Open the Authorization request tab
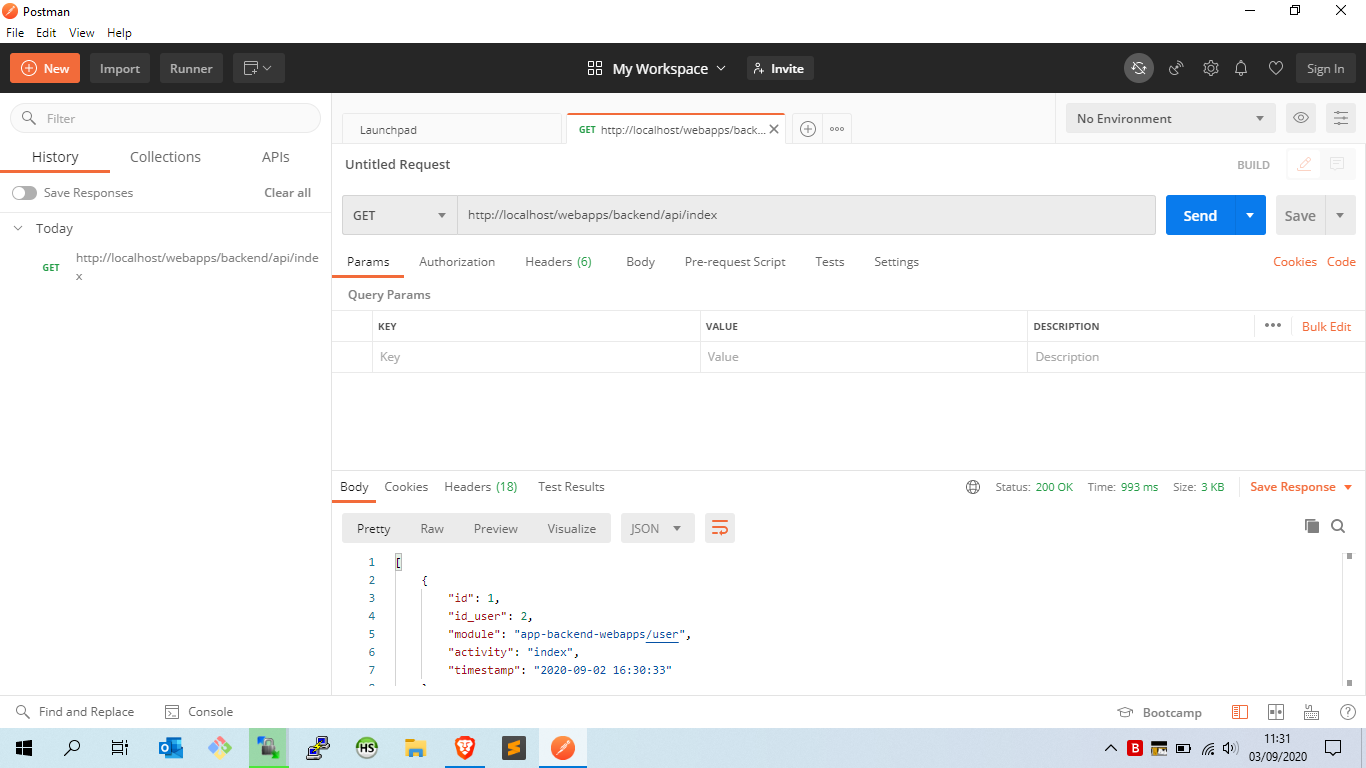 [x=457, y=262]
